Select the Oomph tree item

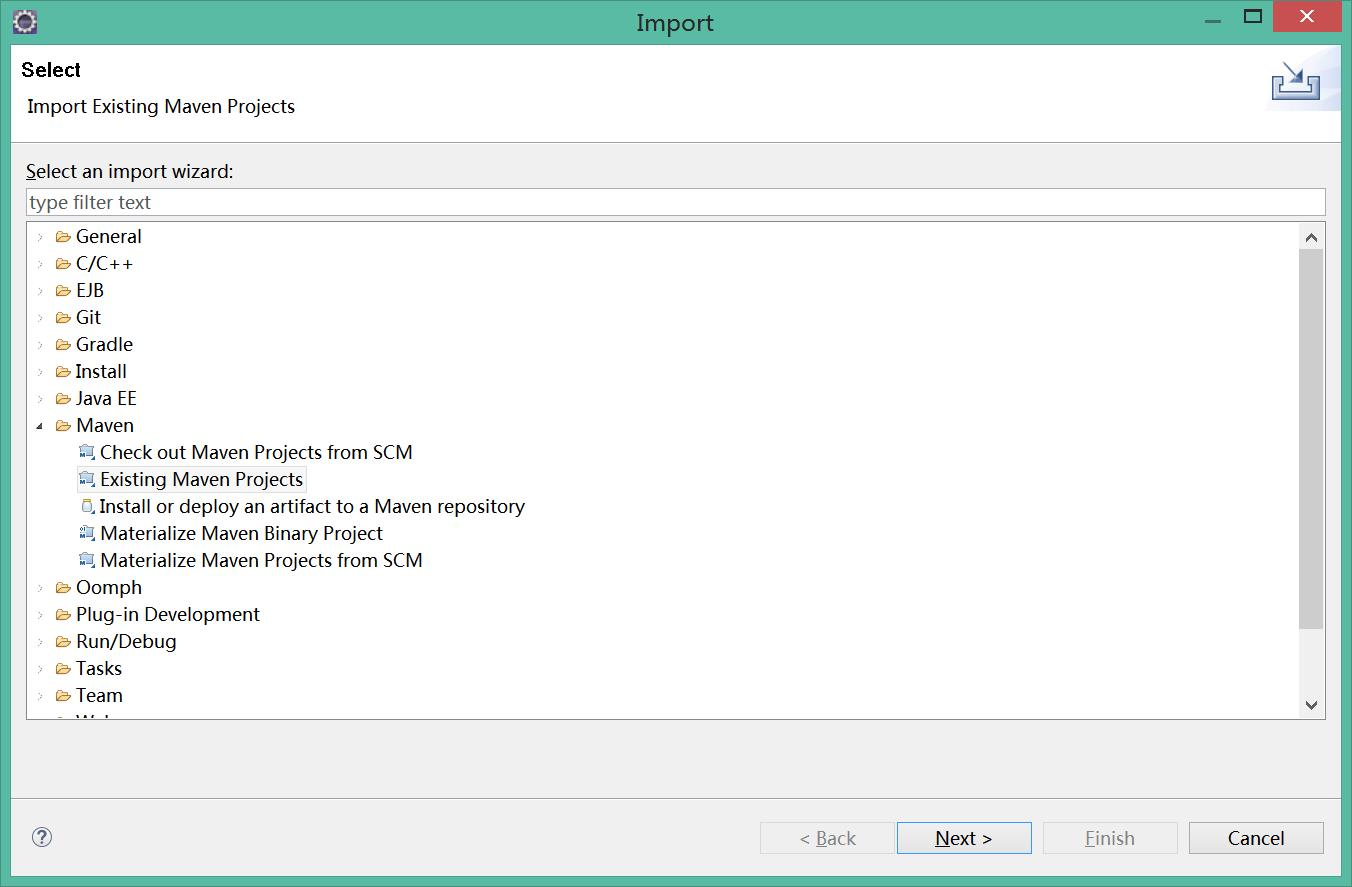(109, 587)
